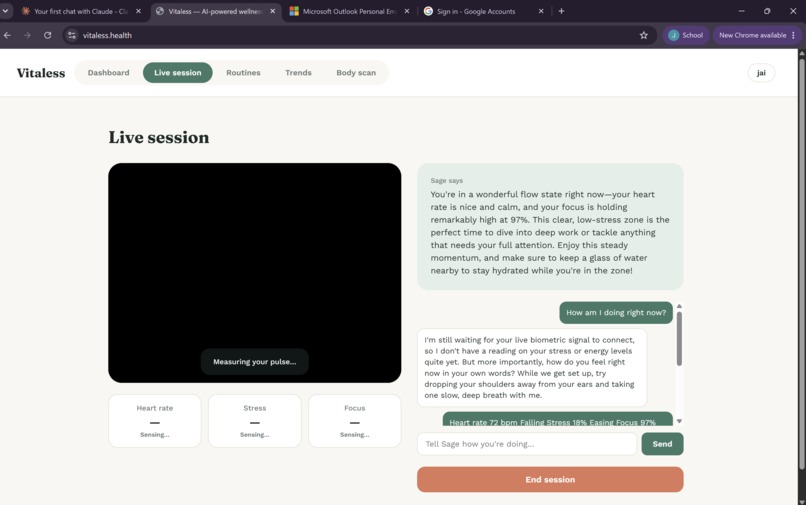Close the Claude chat tab
Screen dimensions: 806x505
[138, 11]
